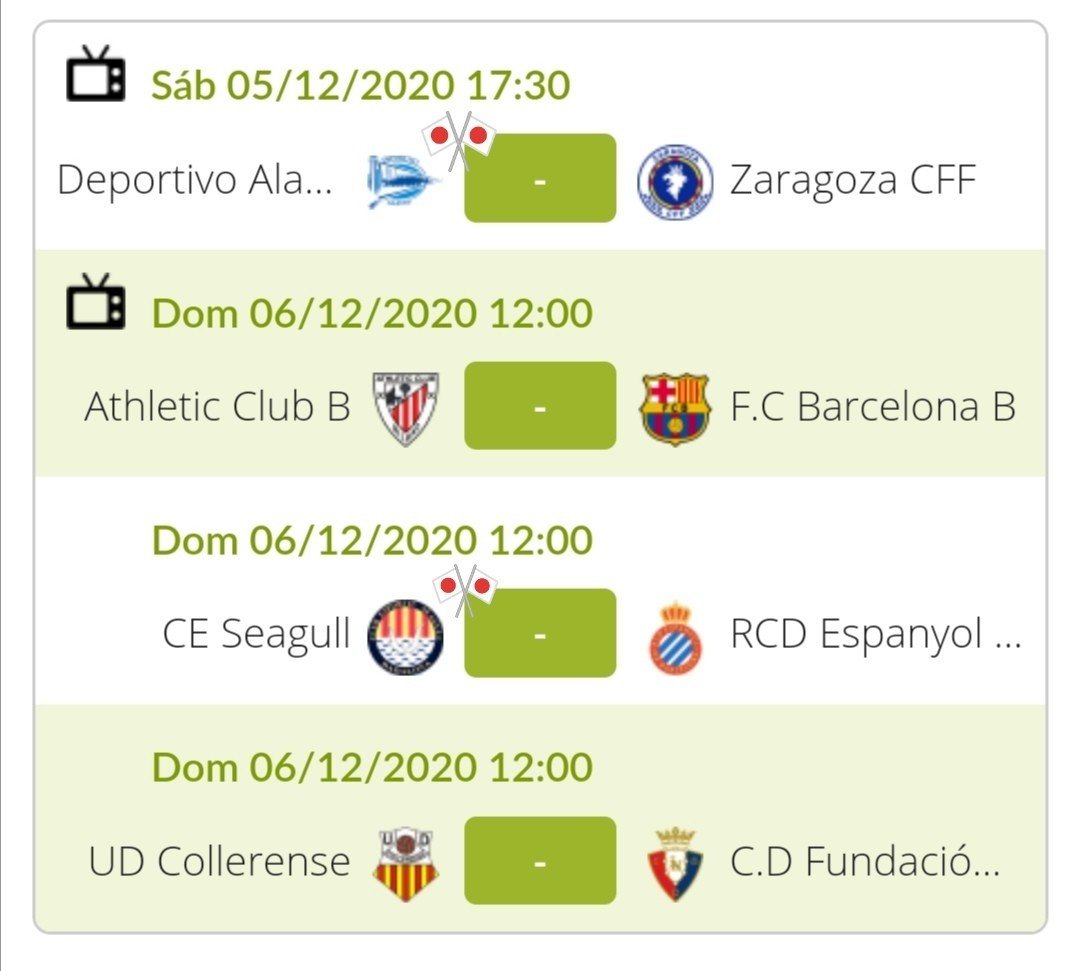This screenshot has width=1080, height=971.
Task: Open Athletic Club B vs Barcelona B score
Action: (540, 406)
